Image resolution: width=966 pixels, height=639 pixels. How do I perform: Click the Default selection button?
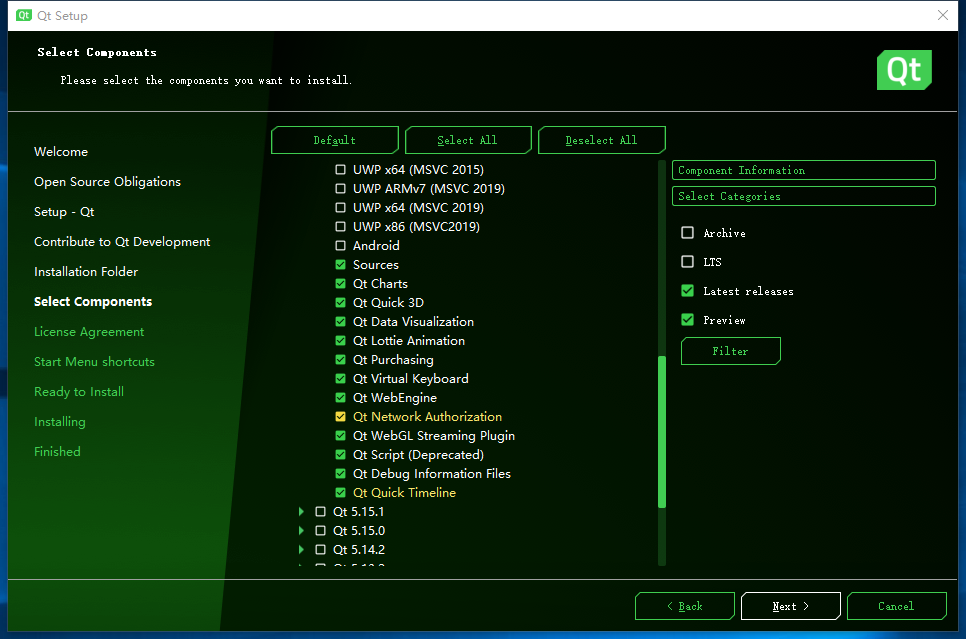coord(335,140)
